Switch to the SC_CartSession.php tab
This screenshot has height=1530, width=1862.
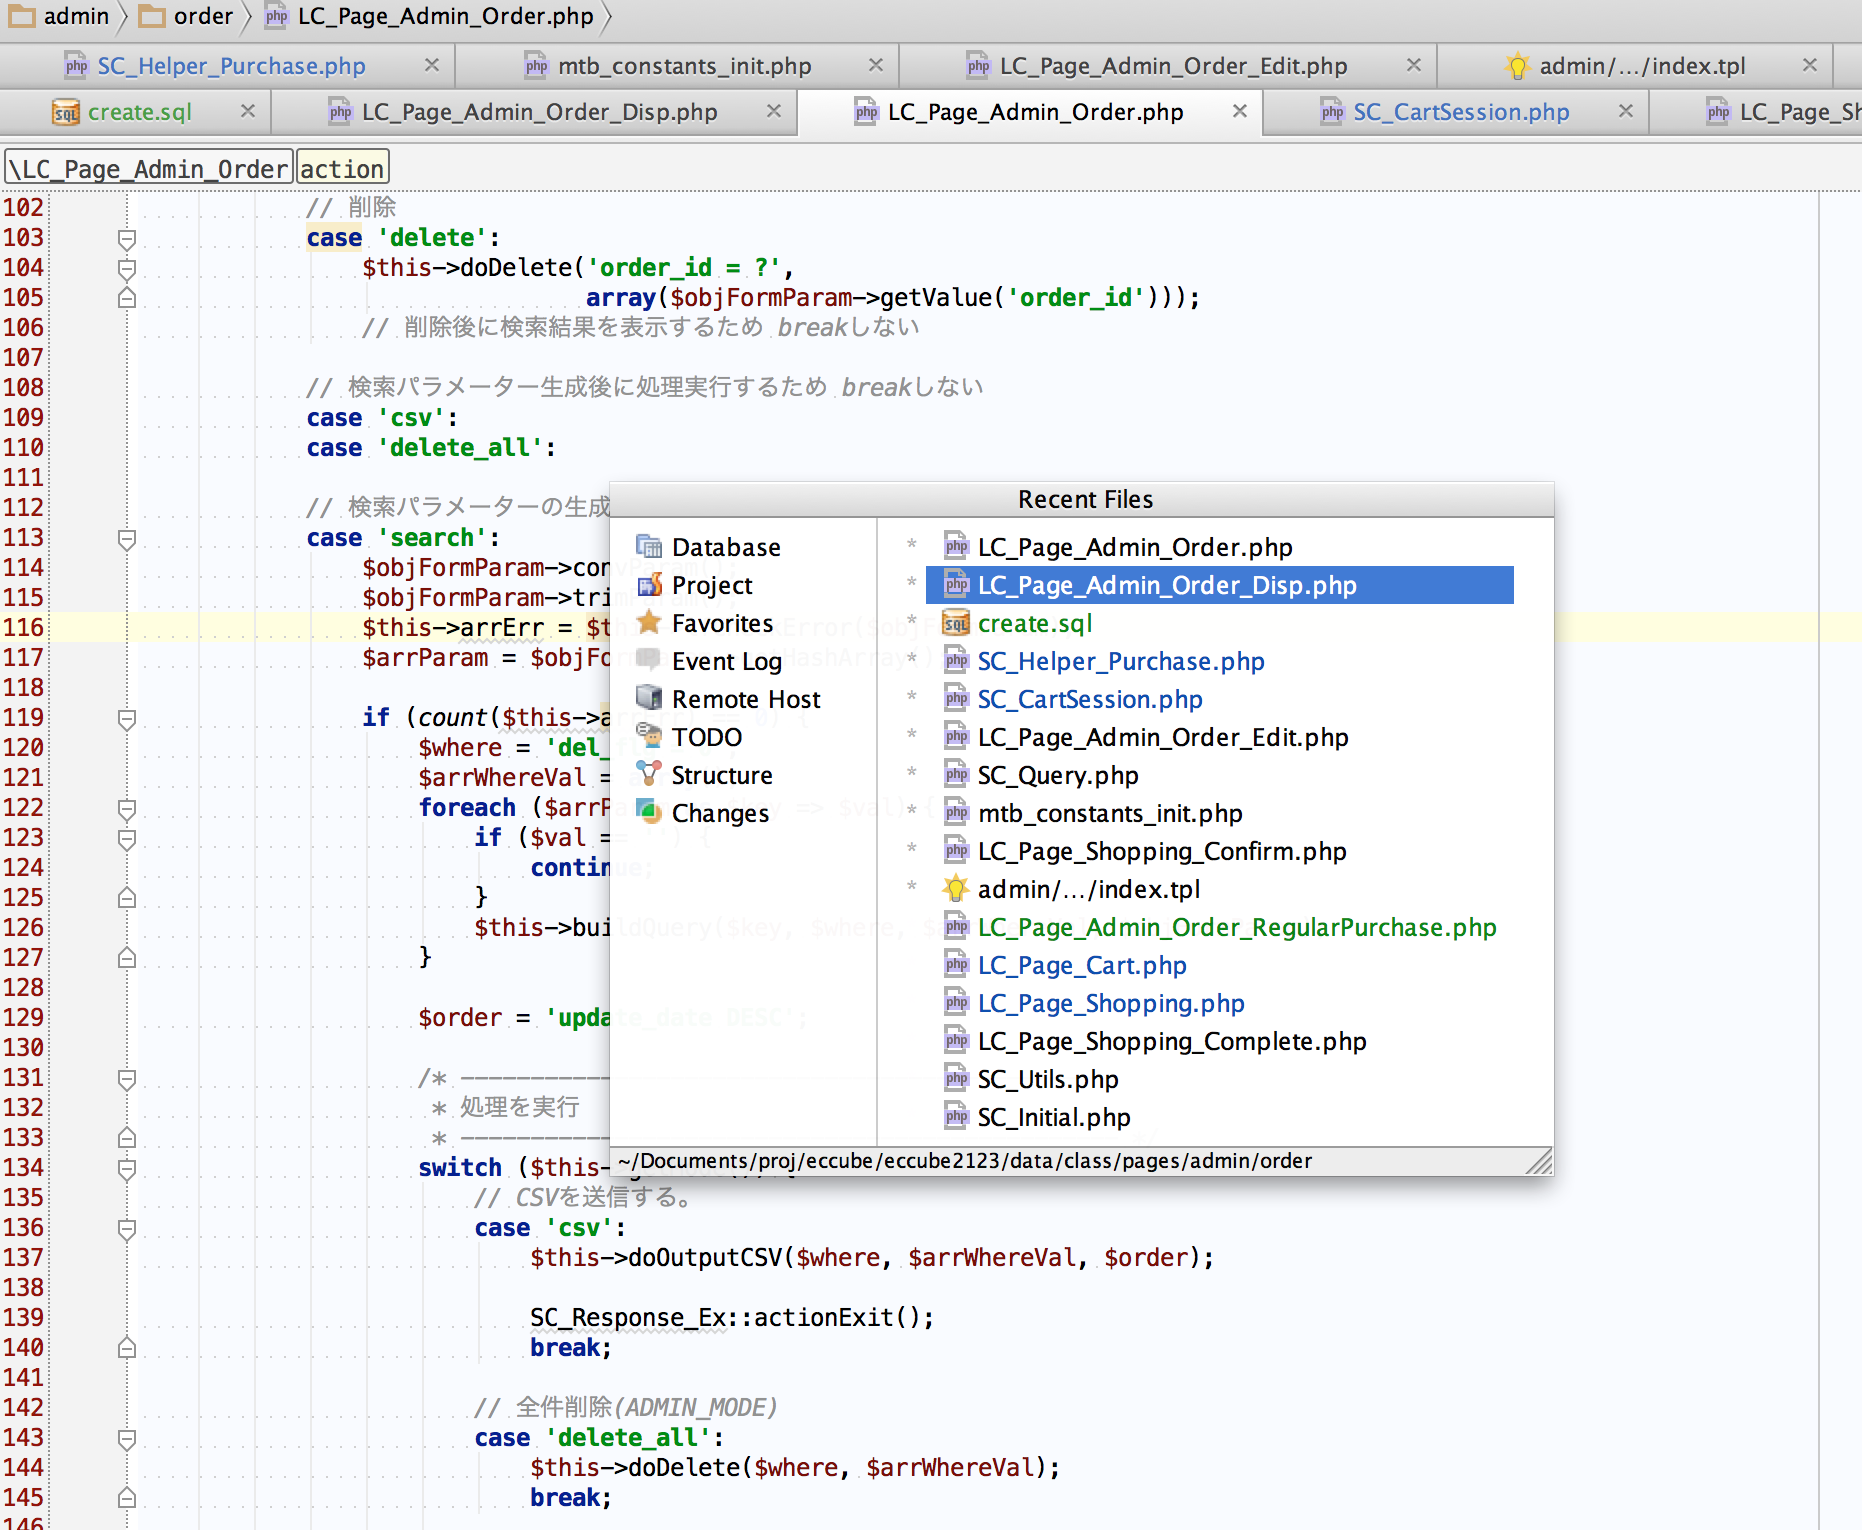[1460, 112]
